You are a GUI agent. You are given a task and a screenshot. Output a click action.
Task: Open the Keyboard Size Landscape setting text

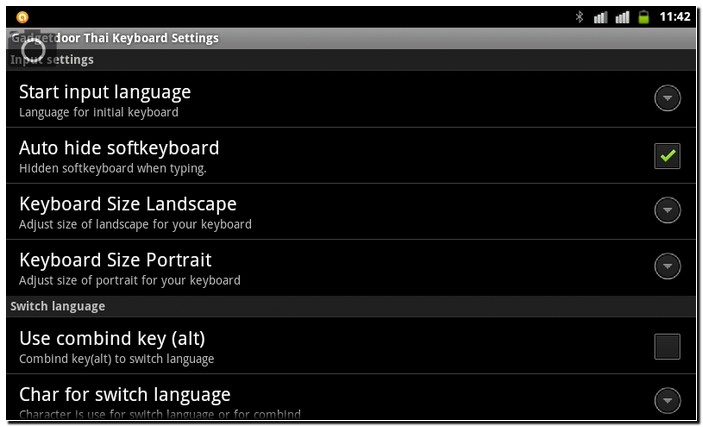click(128, 205)
